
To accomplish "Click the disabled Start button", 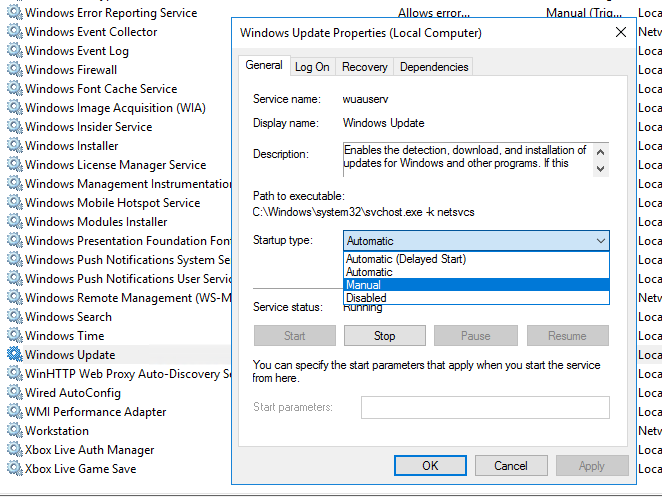I will 295,336.
